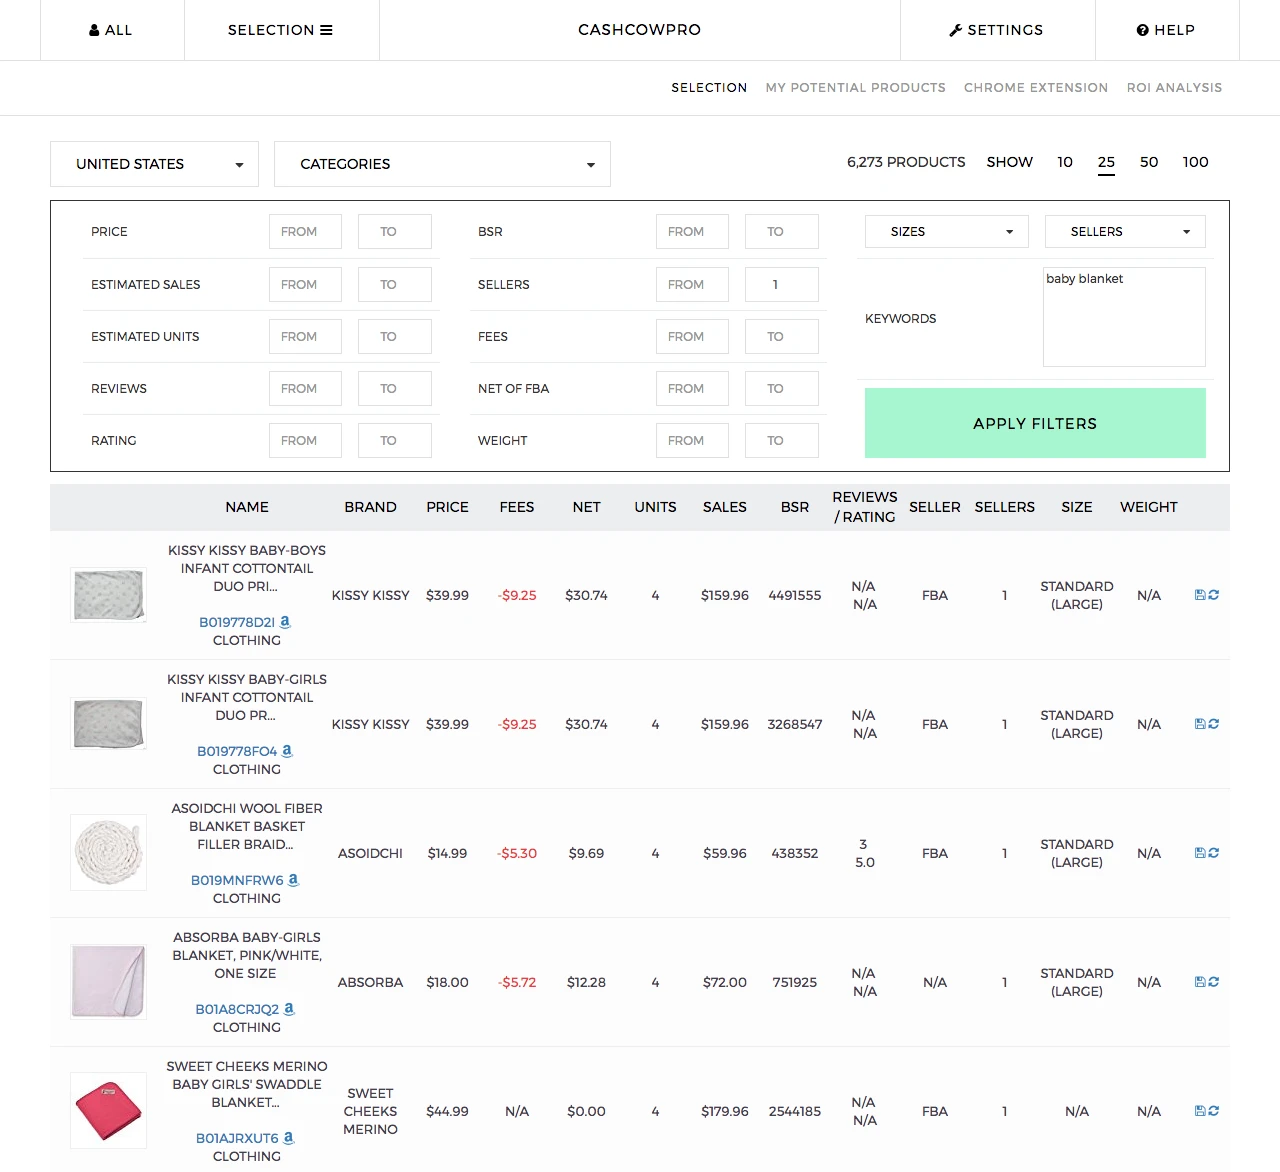Viewport: 1280px width, 1172px height.
Task: Click the Asoidchi braided blanket thumbnail
Action: coord(109,853)
